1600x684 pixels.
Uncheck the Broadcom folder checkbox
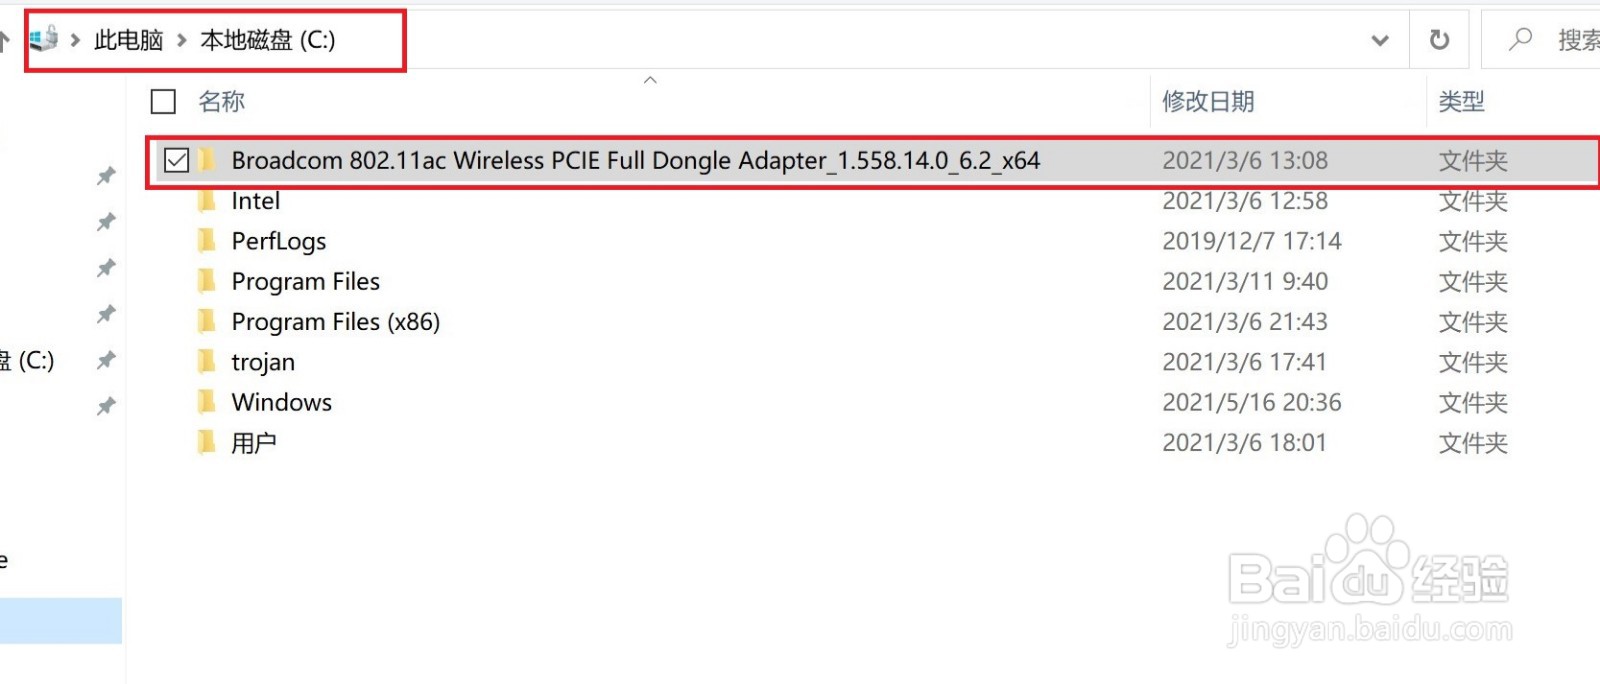[177, 160]
